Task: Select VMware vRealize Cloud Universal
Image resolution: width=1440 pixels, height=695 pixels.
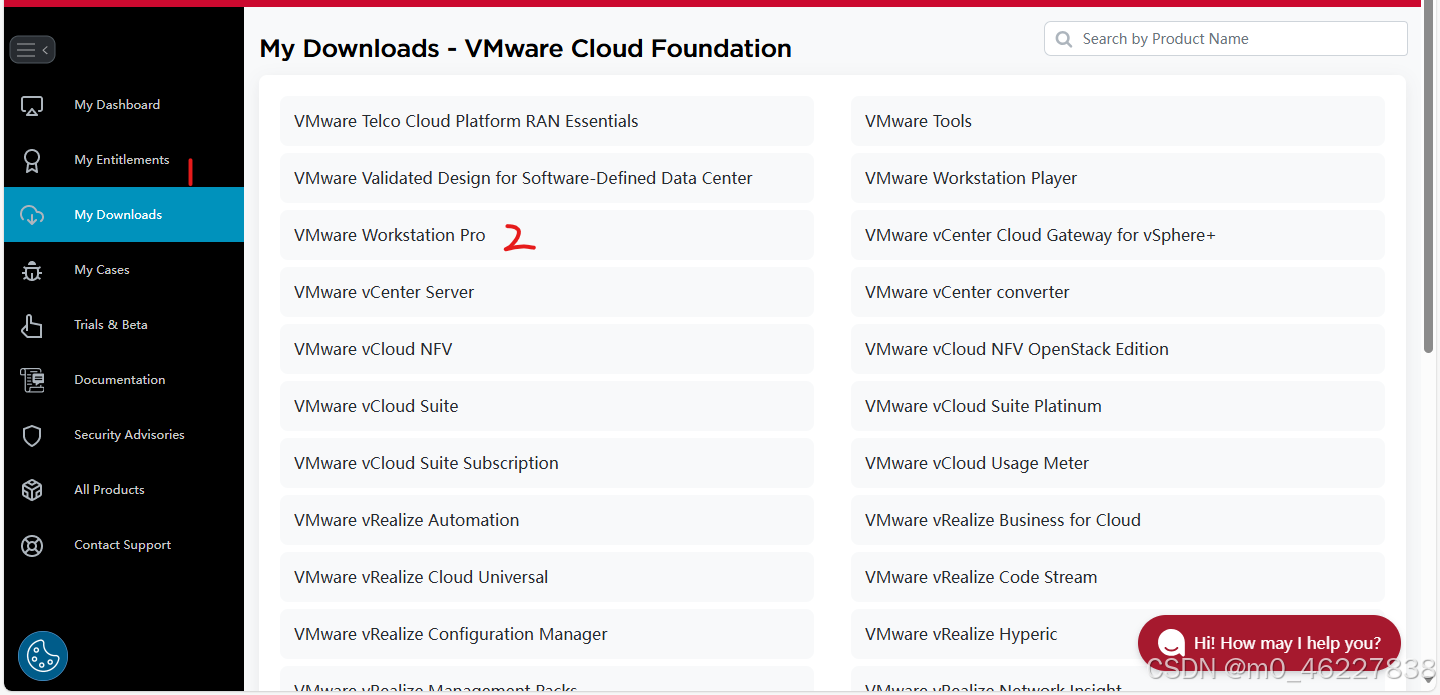Action: (547, 577)
